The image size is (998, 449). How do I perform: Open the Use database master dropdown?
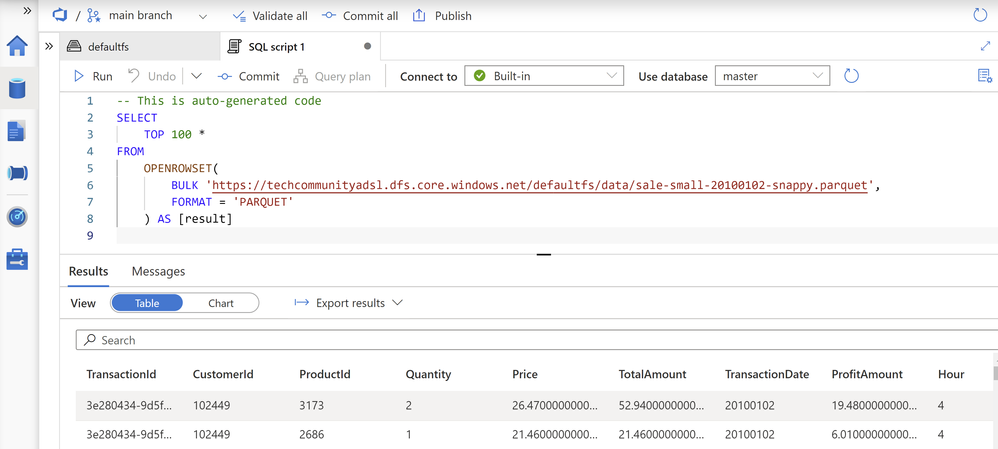(x=772, y=76)
